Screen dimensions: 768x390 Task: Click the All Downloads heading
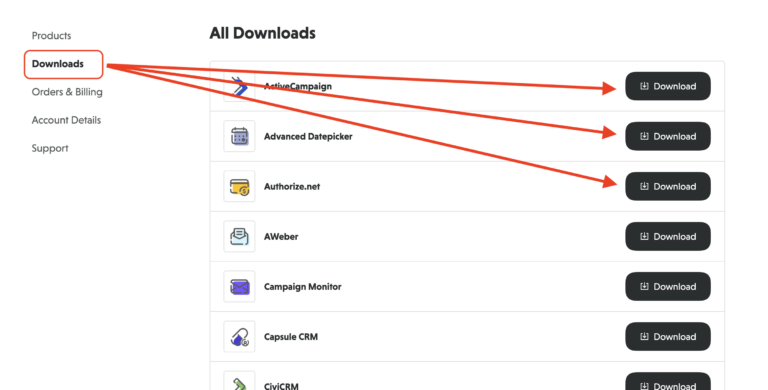click(x=263, y=33)
